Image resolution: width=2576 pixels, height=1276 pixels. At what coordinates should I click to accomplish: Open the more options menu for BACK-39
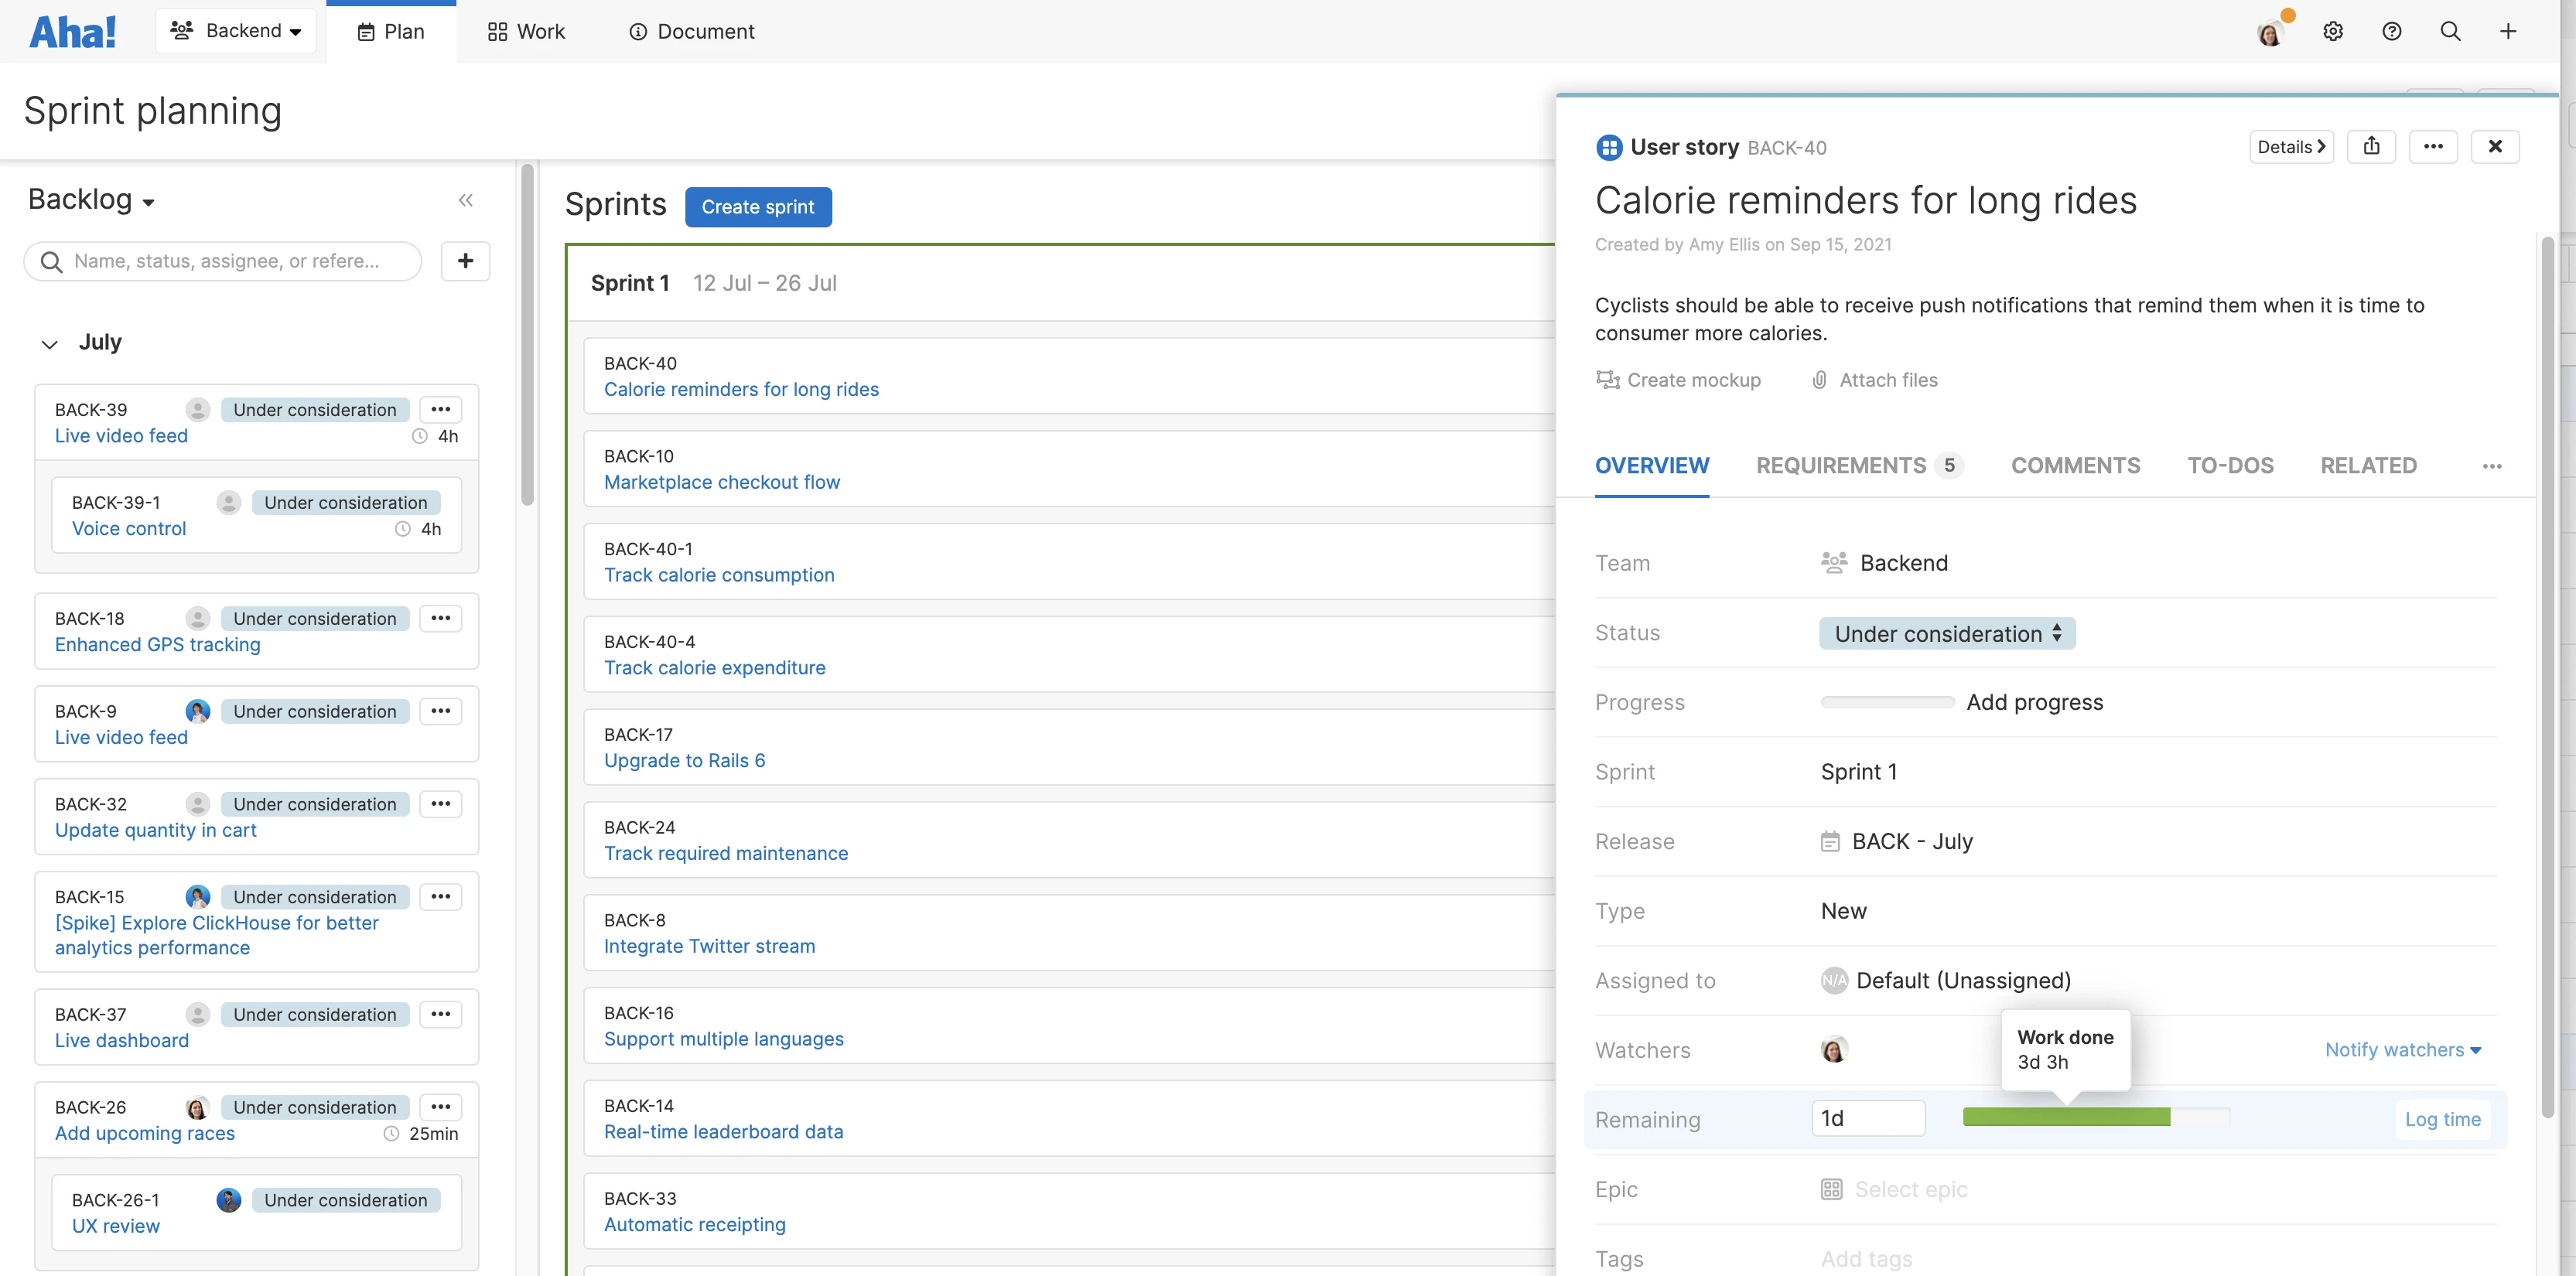[440, 409]
